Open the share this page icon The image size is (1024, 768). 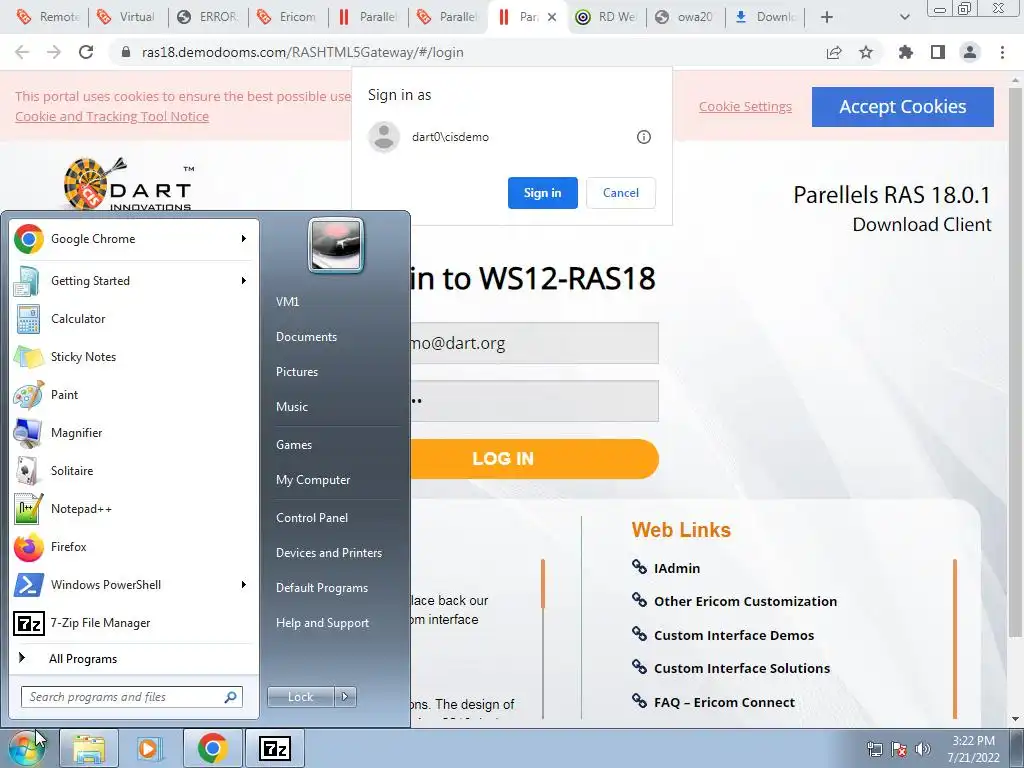(x=834, y=52)
